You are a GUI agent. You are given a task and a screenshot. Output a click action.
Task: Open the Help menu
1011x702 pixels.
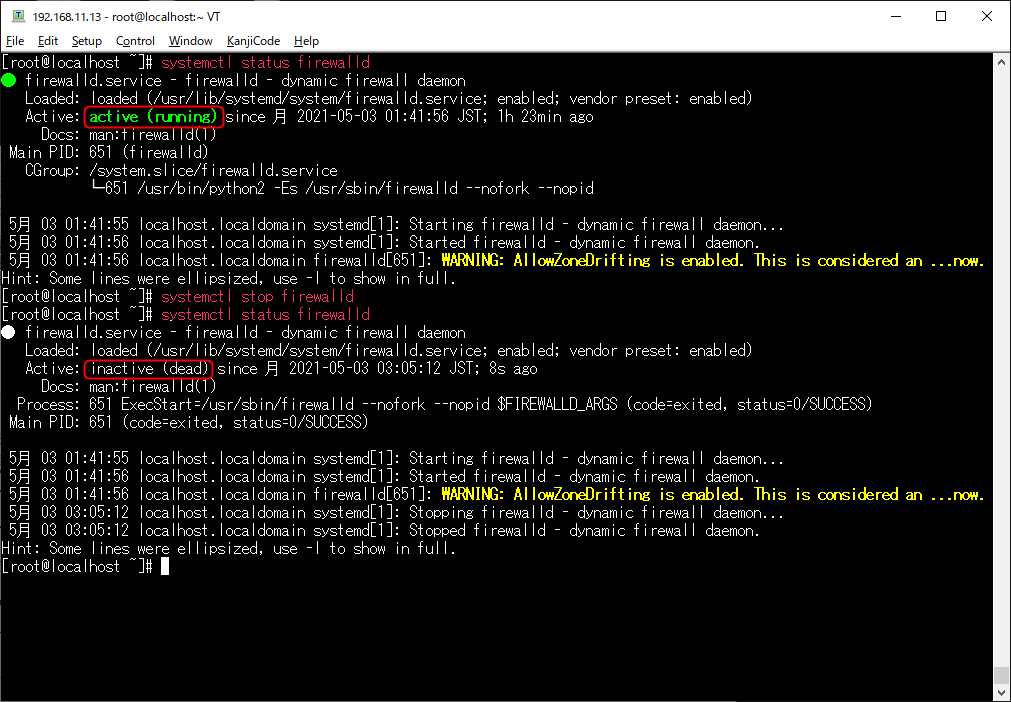click(307, 41)
